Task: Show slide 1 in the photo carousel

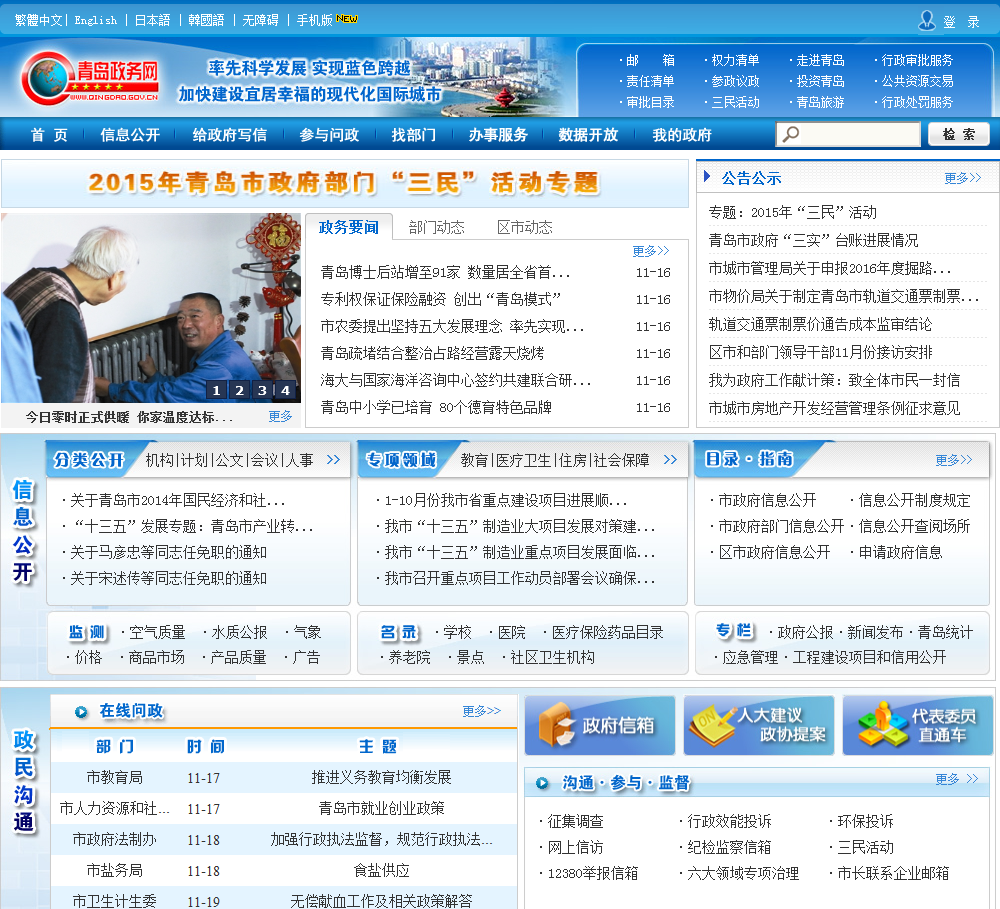Action: pyautogui.click(x=216, y=390)
